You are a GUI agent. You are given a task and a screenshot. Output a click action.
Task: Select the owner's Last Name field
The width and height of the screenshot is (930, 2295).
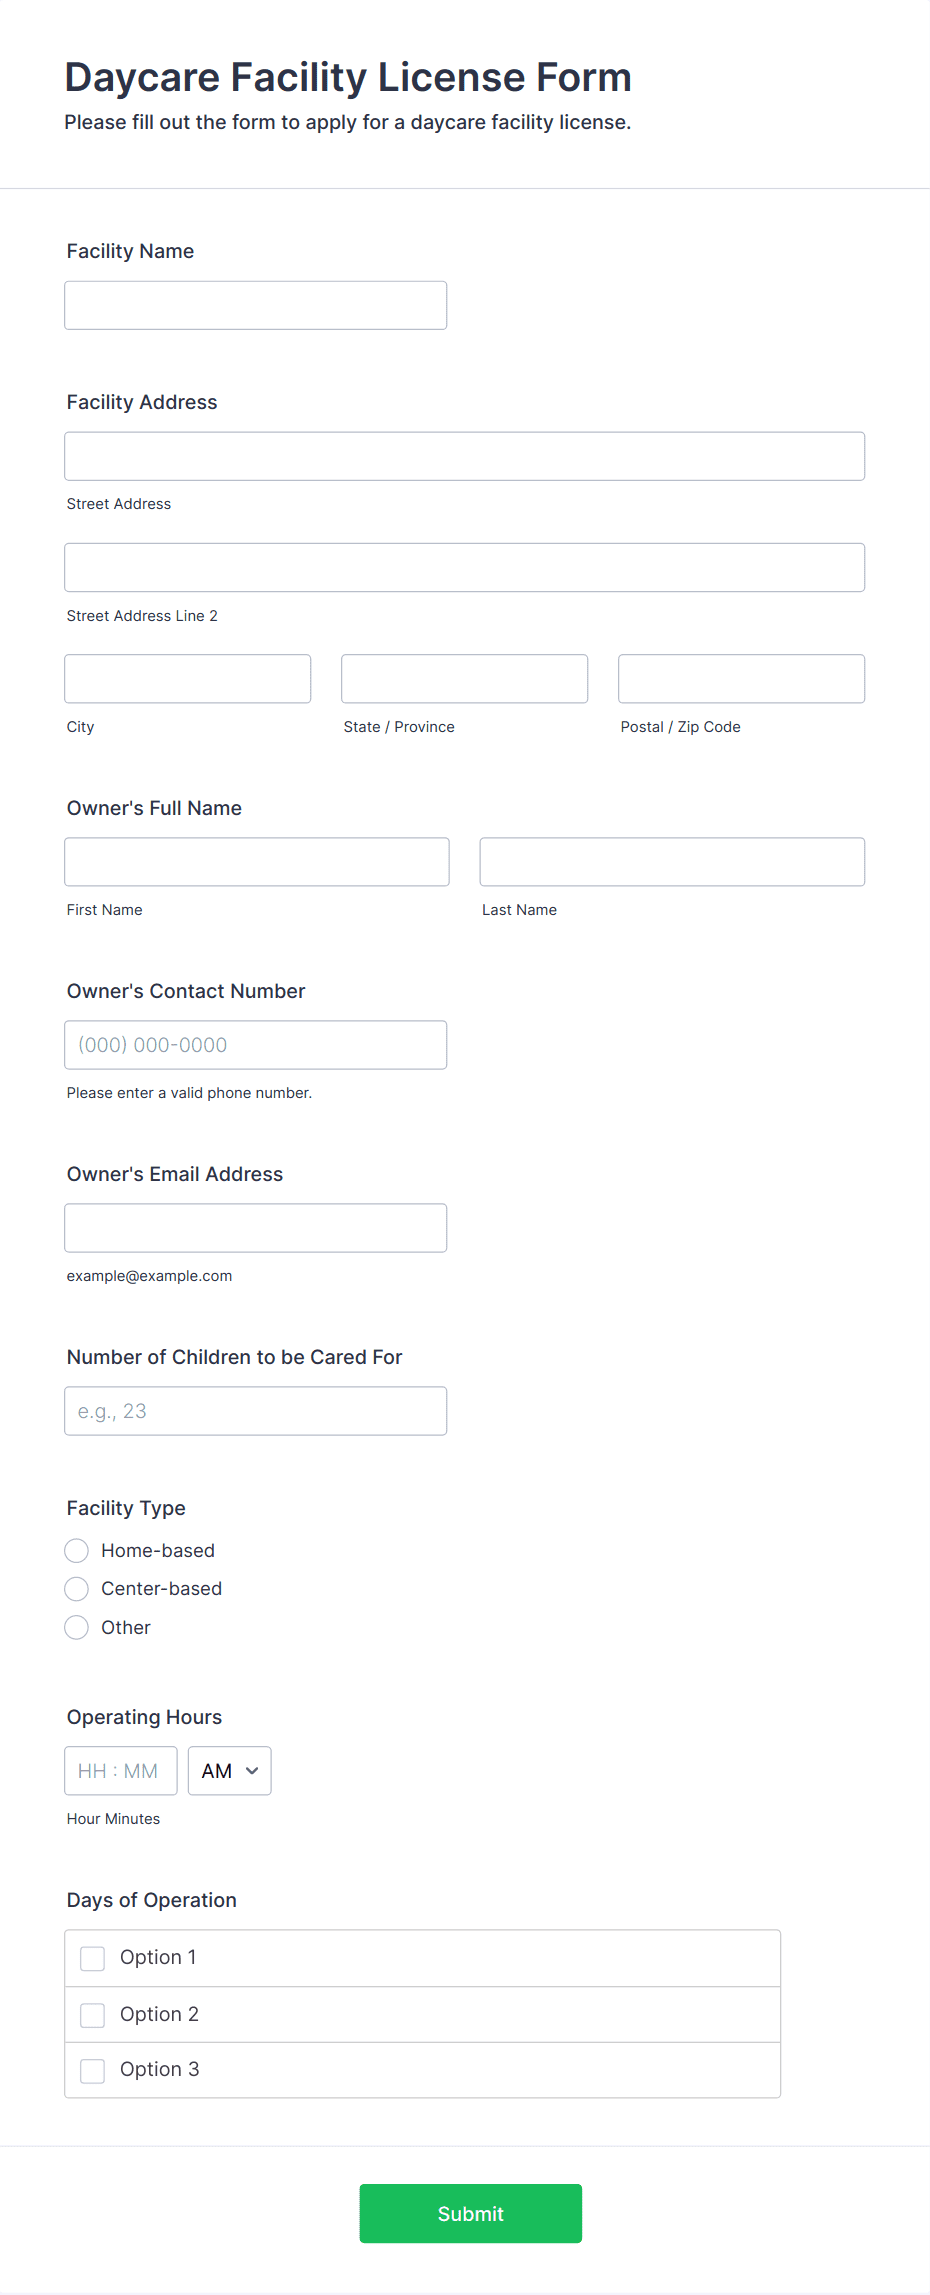click(x=672, y=862)
